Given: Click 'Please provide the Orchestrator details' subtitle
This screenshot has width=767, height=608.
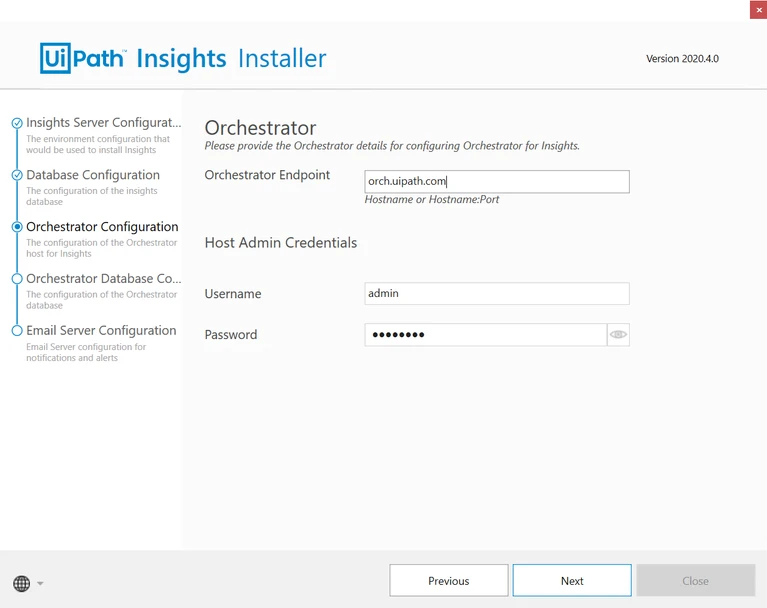Looking at the screenshot, I should pyautogui.click(x=392, y=146).
